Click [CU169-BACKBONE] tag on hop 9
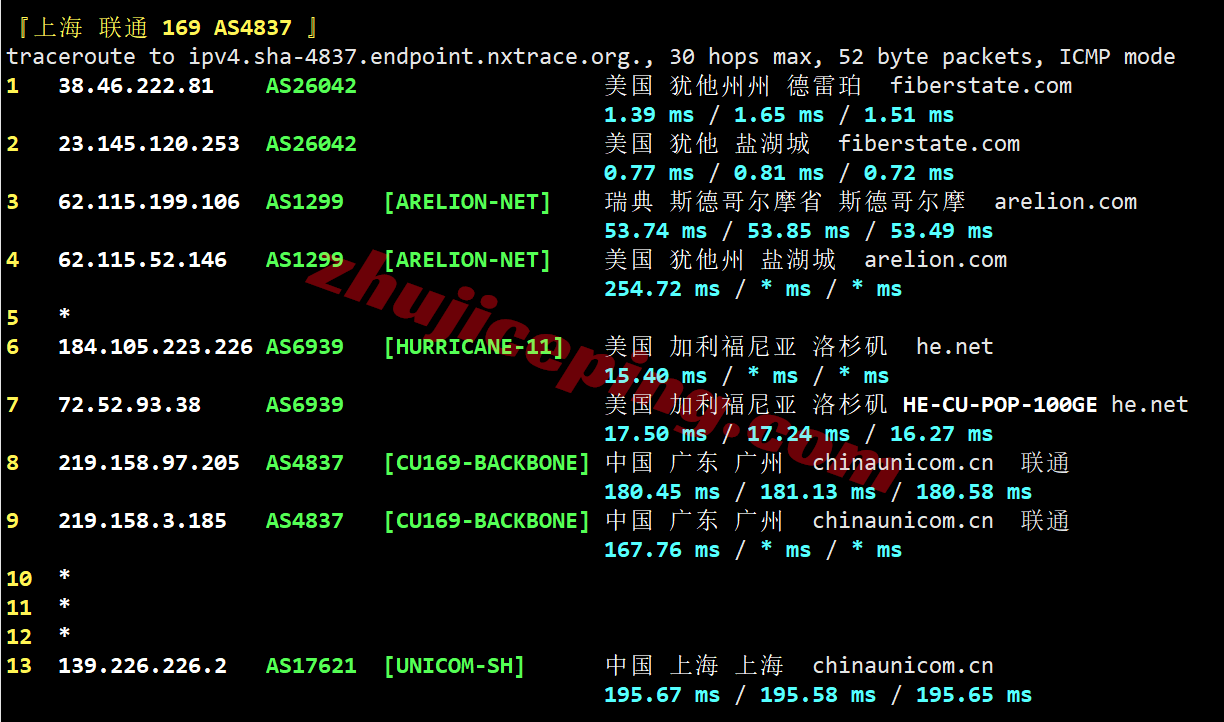The image size is (1224, 722). 487,521
